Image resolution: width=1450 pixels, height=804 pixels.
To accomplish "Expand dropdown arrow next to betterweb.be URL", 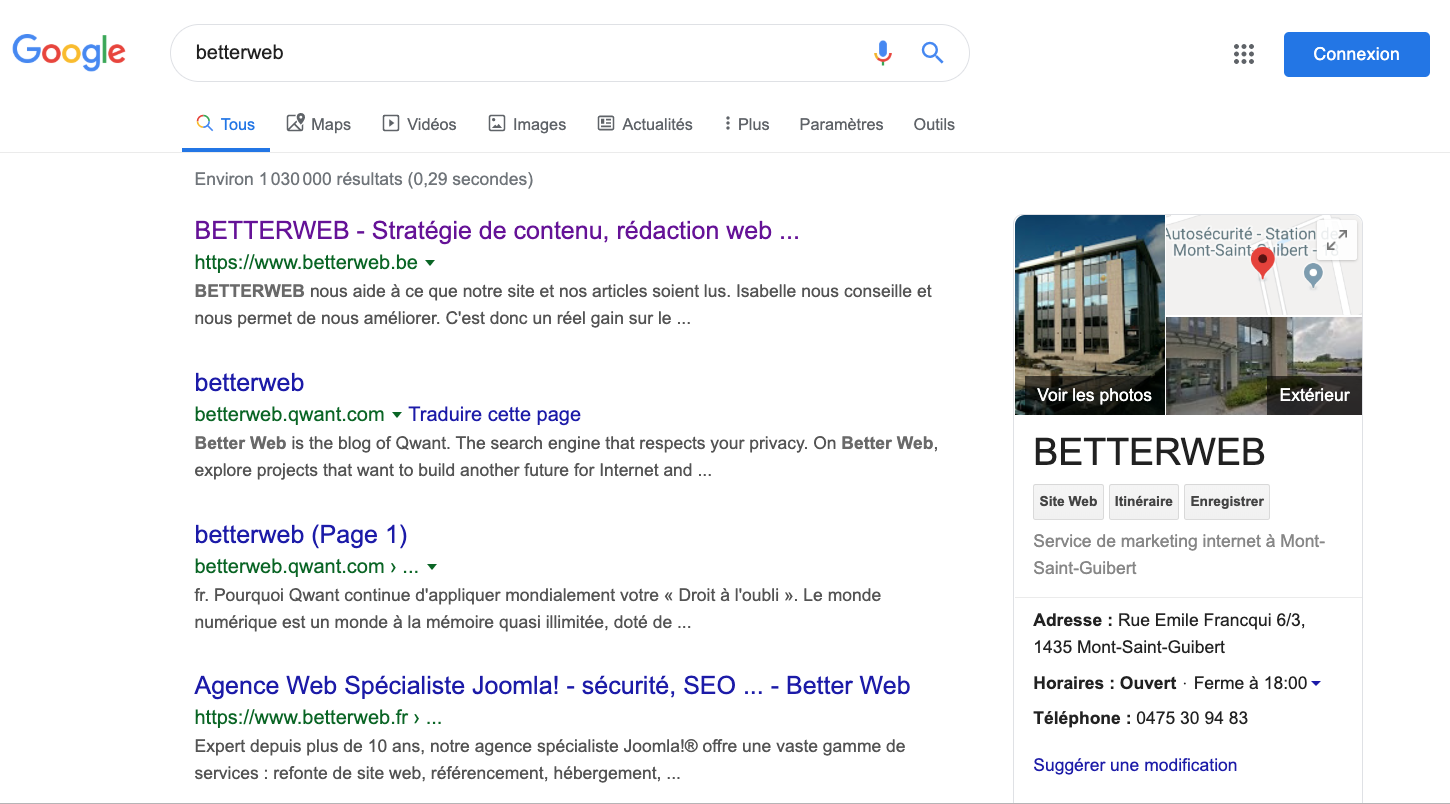I will tap(430, 263).
